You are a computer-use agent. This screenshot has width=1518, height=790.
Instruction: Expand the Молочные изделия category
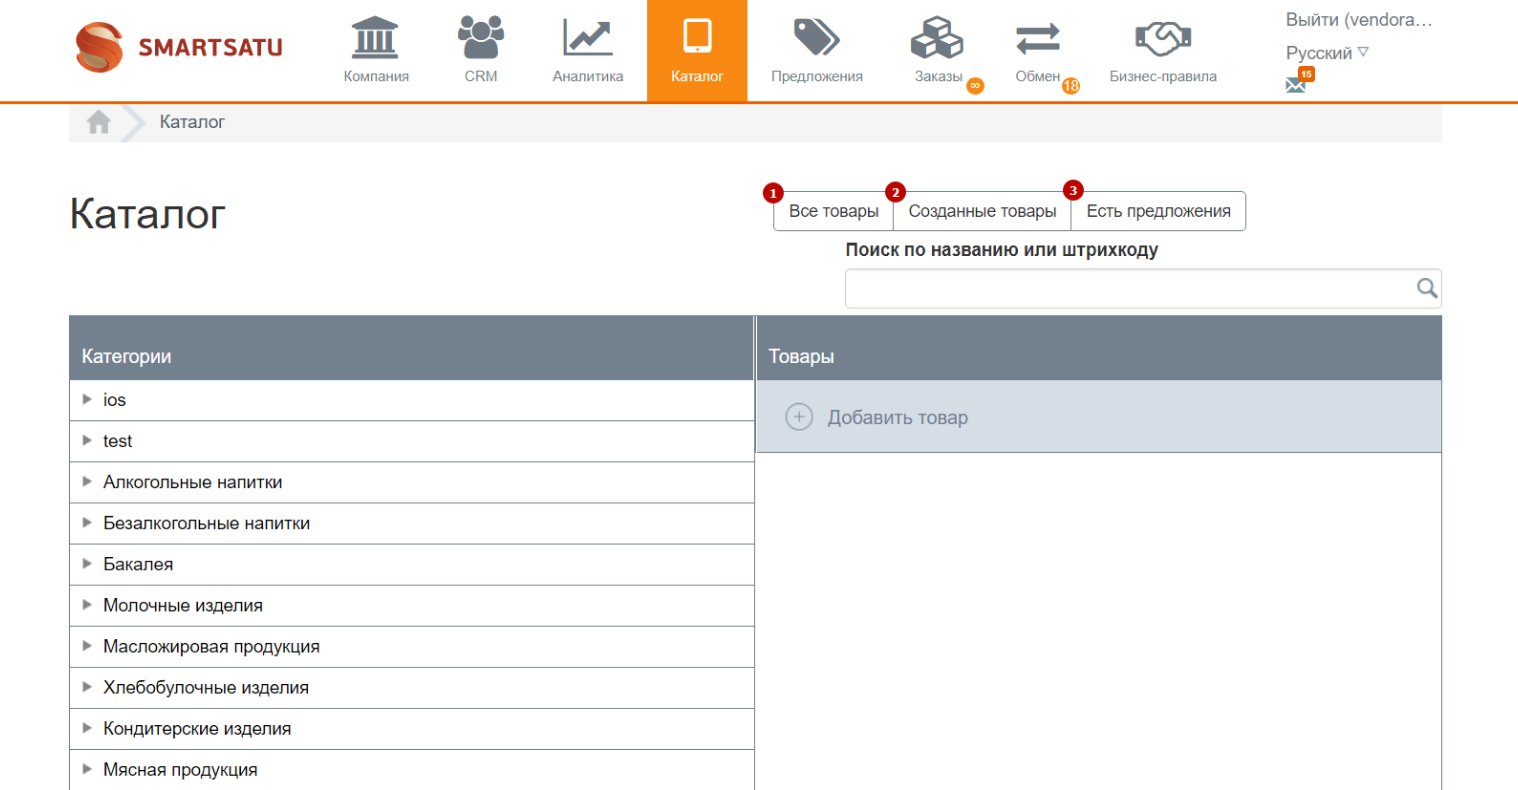pyautogui.click(x=87, y=604)
